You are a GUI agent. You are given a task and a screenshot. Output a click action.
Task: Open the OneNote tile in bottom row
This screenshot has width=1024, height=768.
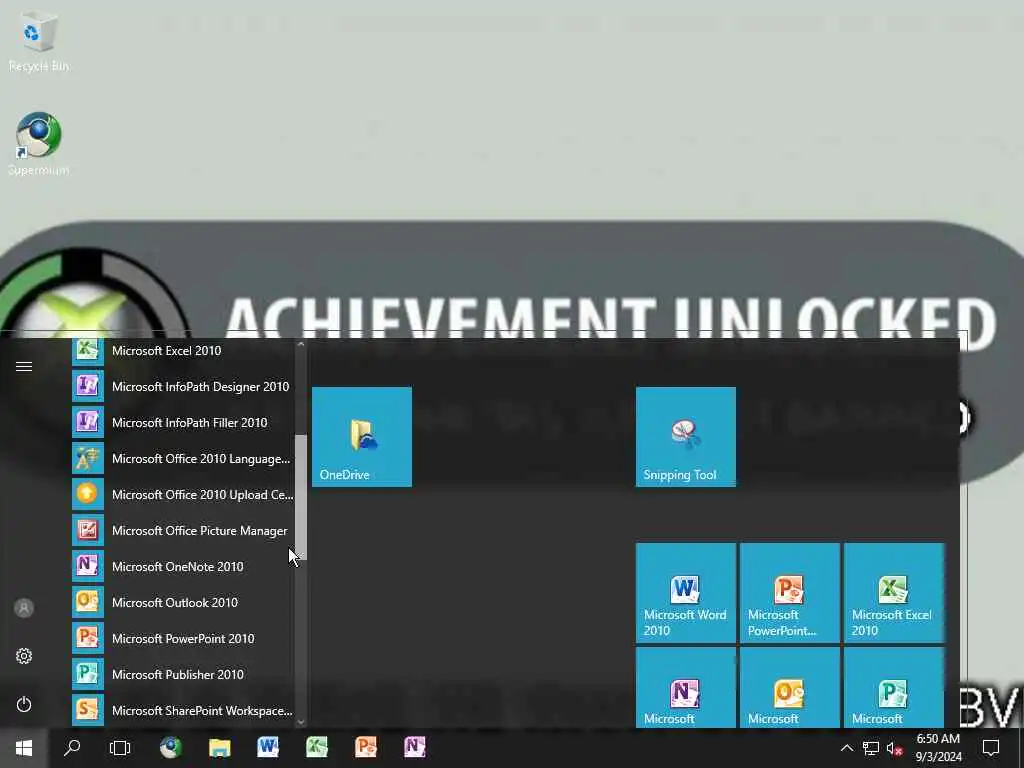coord(686,687)
